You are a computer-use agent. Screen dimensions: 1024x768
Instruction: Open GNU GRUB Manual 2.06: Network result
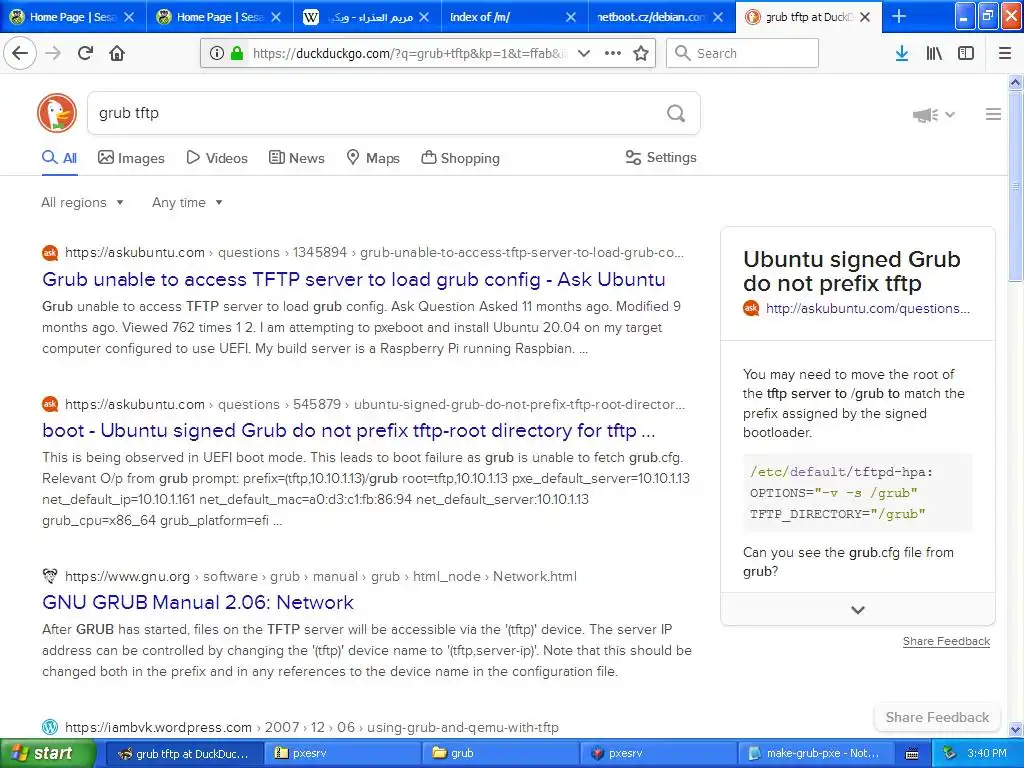pos(198,602)
